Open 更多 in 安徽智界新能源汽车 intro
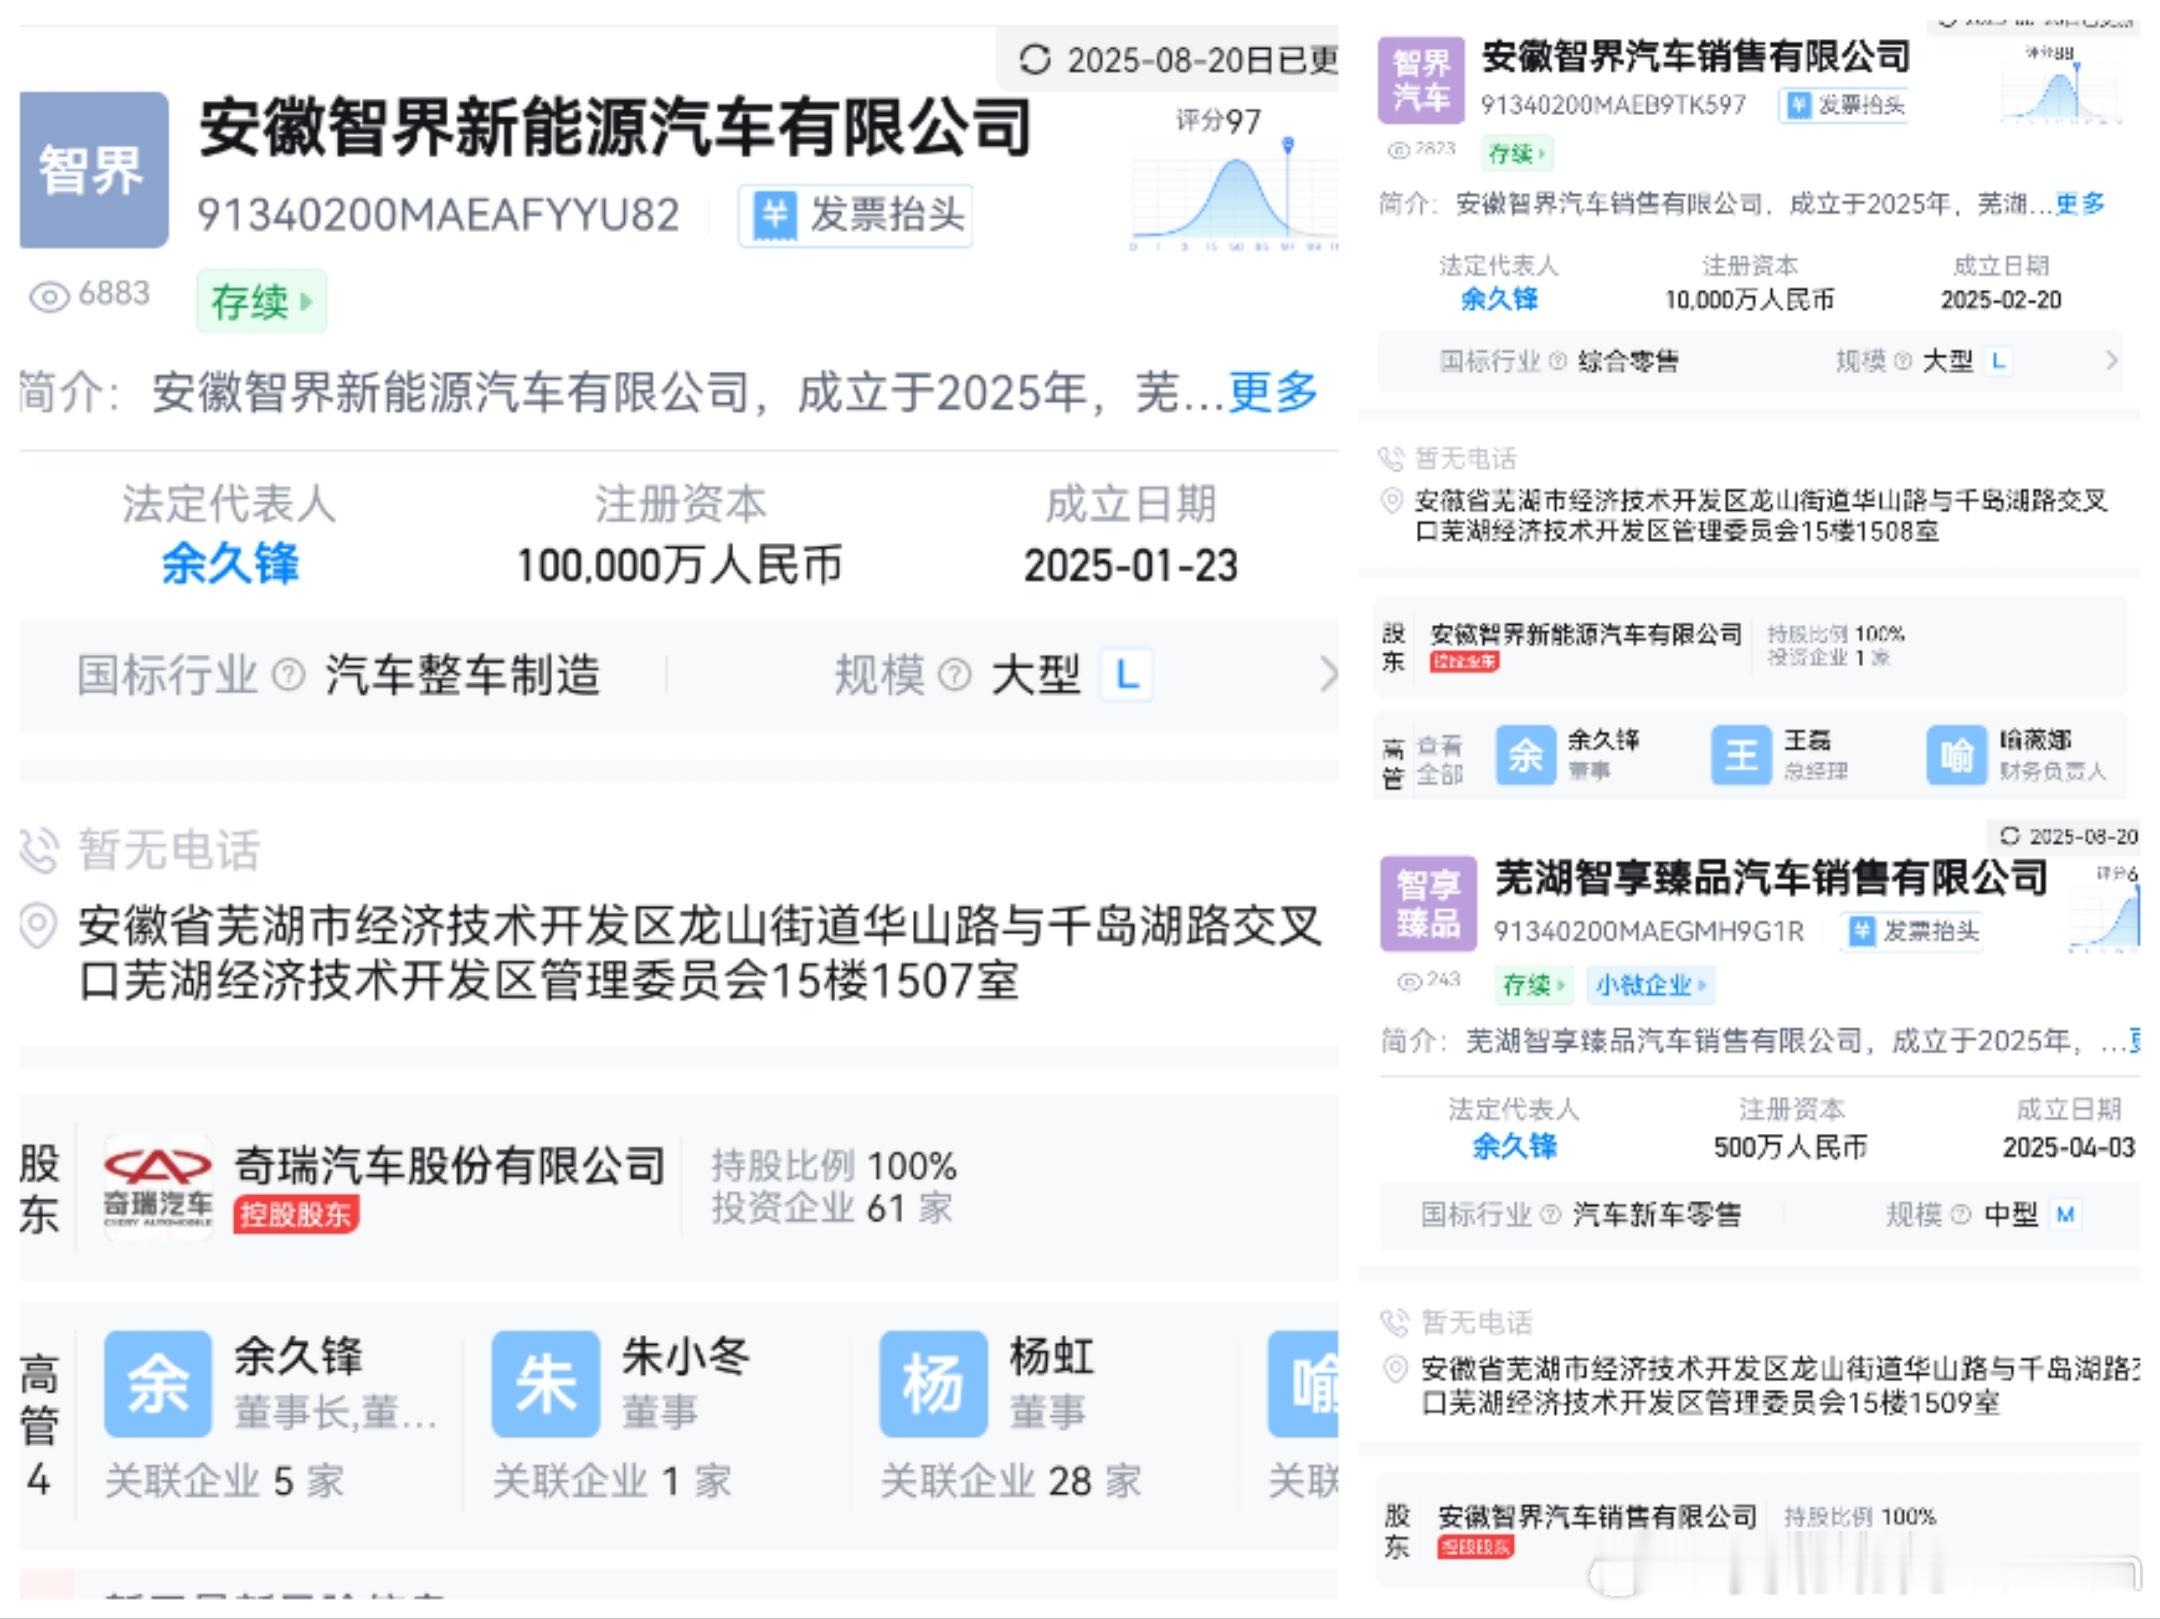The image size is (2160, 1619). click(x=1273, y=391)
